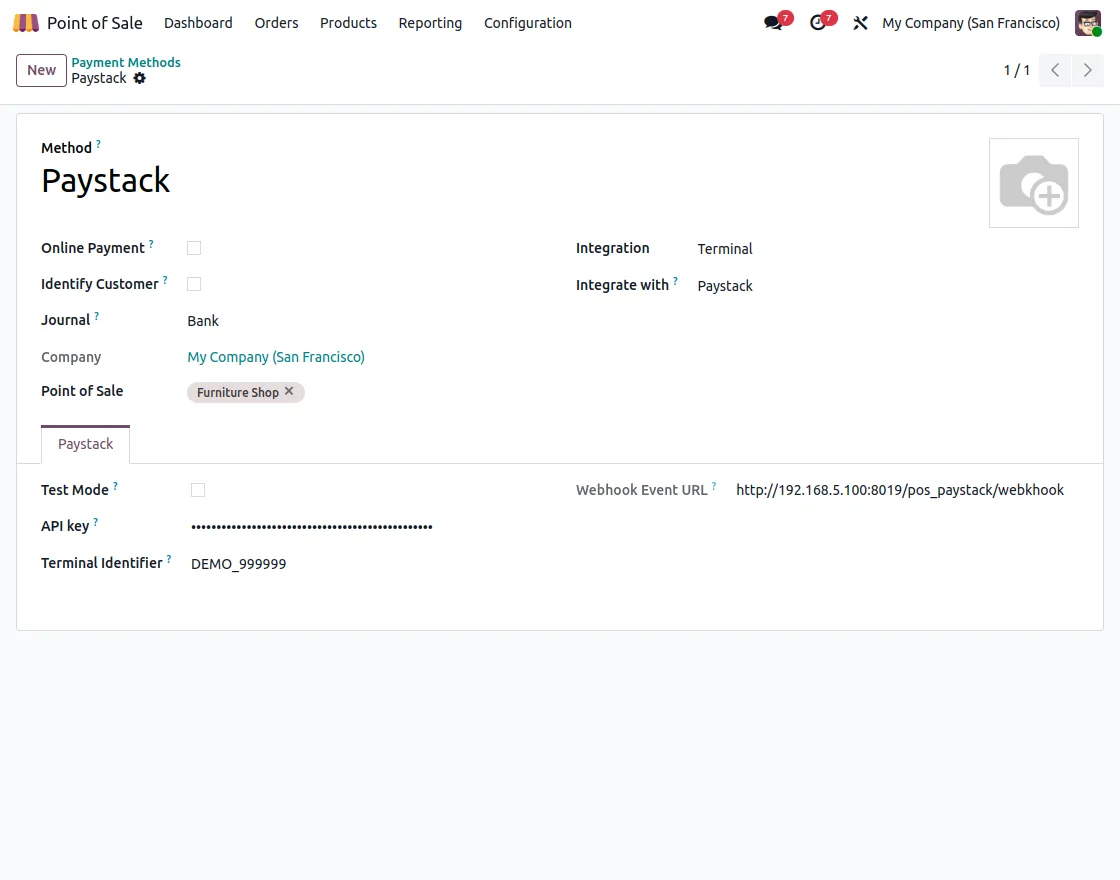The image size is (1120, 880).
Task: Show the Terminal Identifier help question mark
Action: click(x=169, y=559)
